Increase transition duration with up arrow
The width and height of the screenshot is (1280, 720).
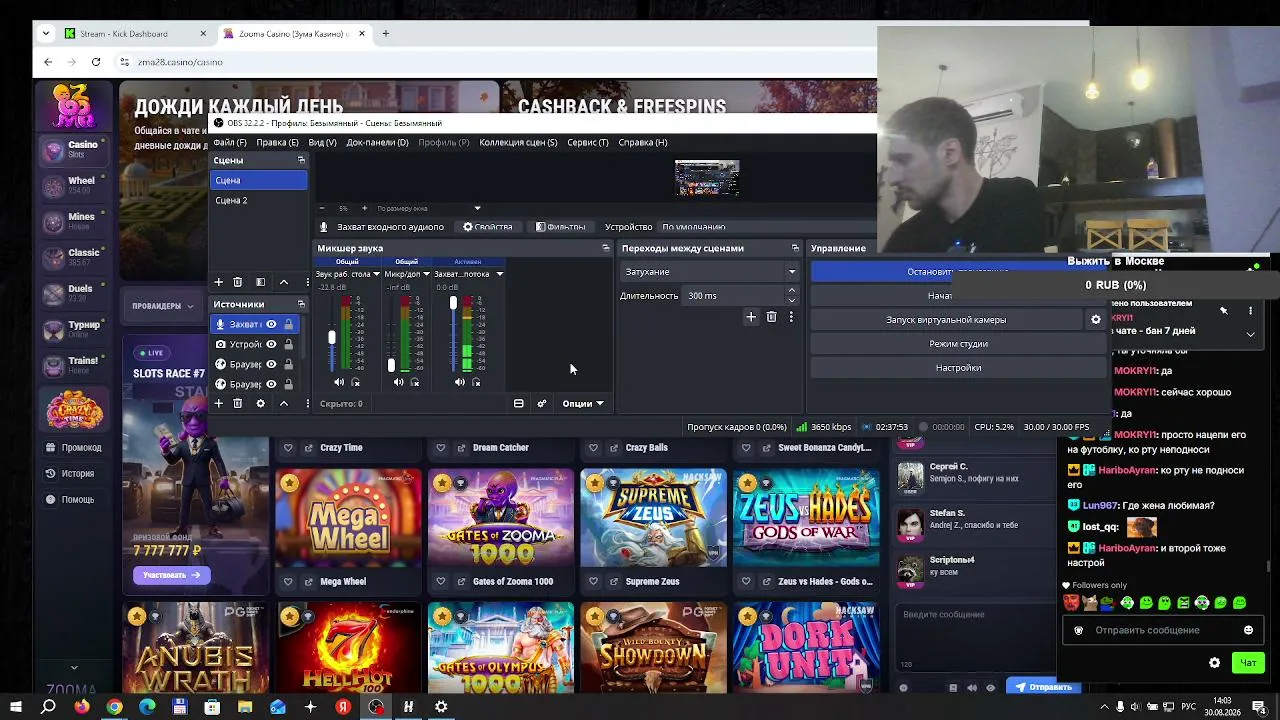click(791, 291)
